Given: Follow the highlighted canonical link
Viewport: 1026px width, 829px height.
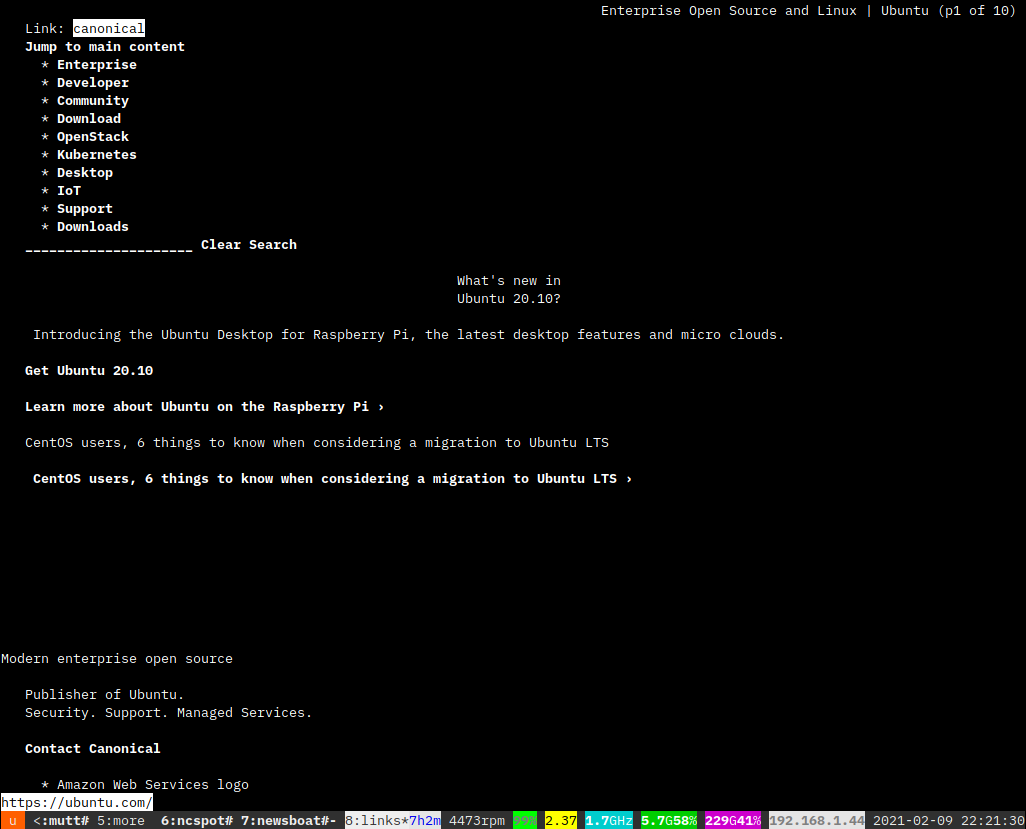Looking at the screenshot, I should (109, 28).
